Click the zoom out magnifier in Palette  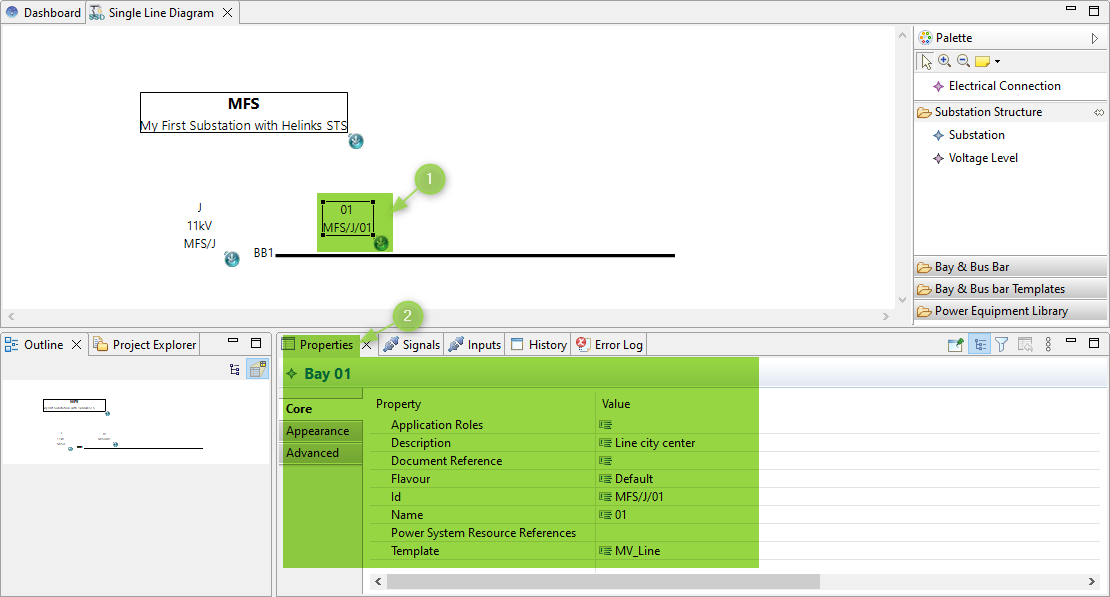coord(963,61)
